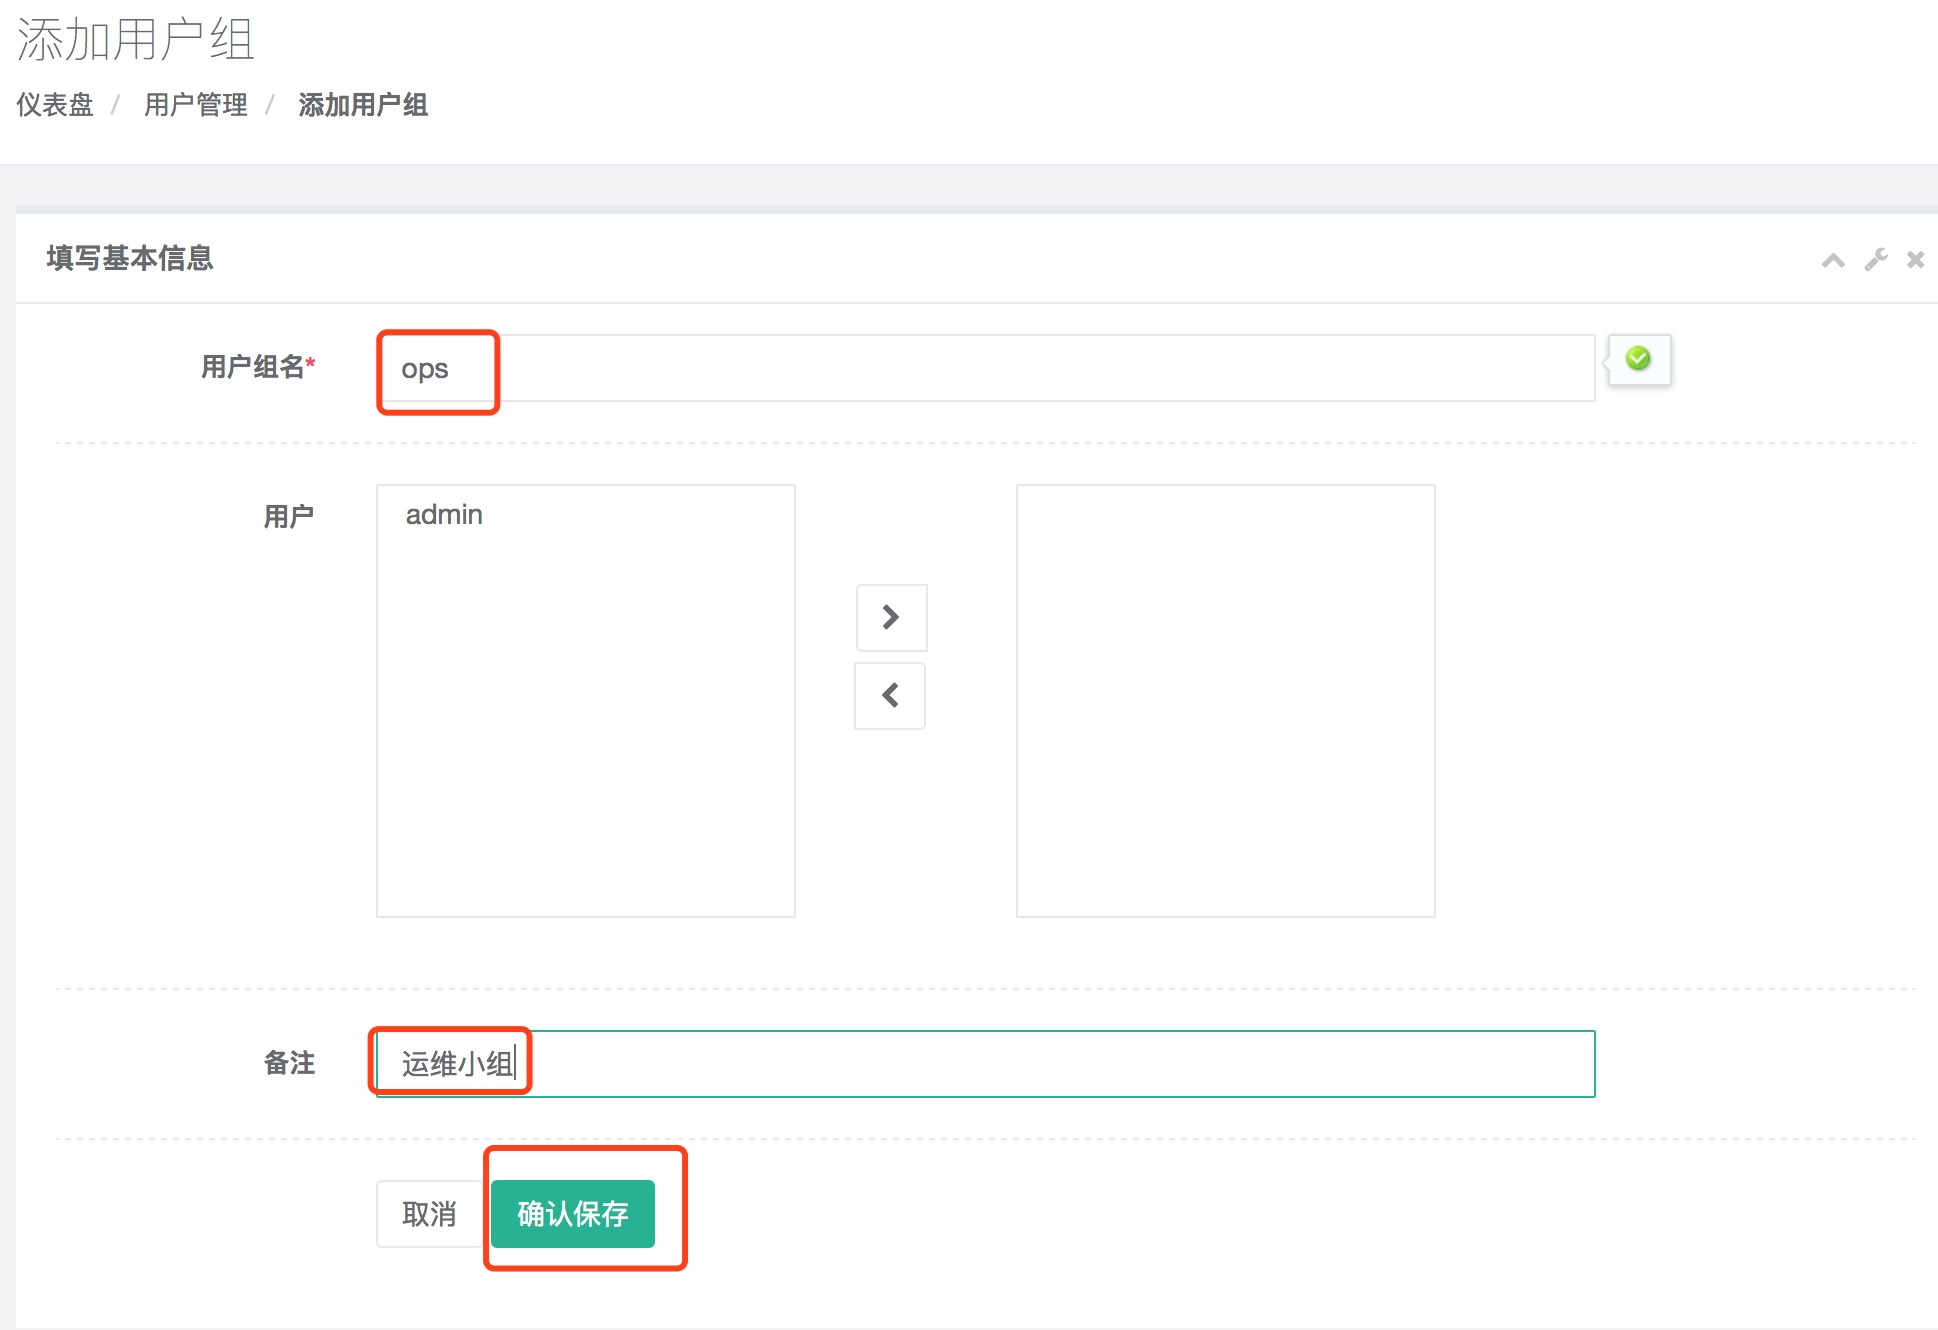Viewport: 1938px width, 1330px height.
Task: Select admin in the available users list
Action: coord(444,515)
